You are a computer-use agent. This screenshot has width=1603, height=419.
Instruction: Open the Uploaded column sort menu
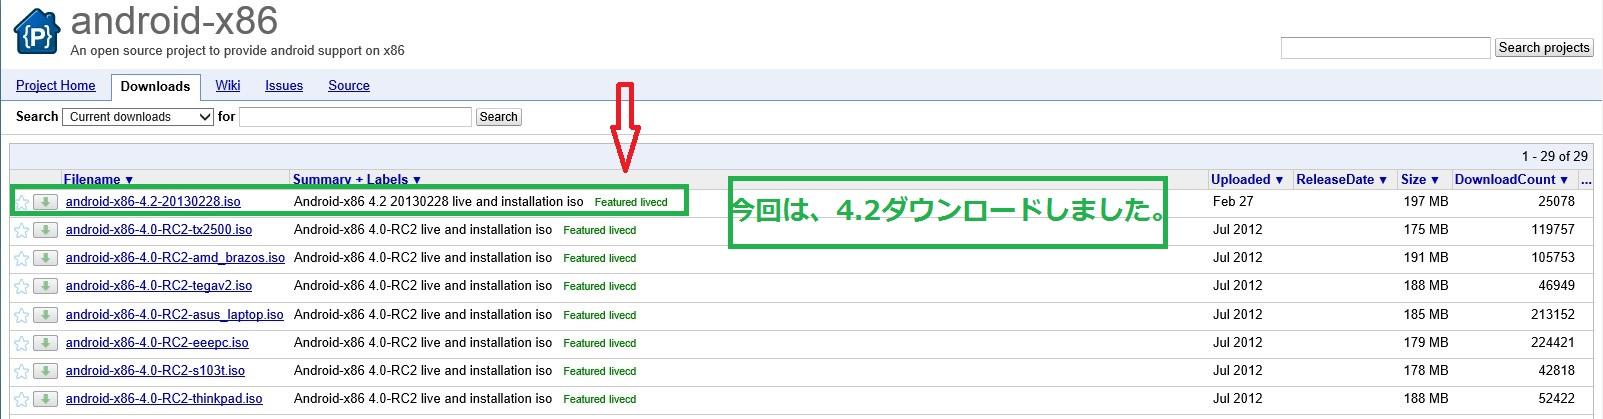click(x=1247, y=180)
